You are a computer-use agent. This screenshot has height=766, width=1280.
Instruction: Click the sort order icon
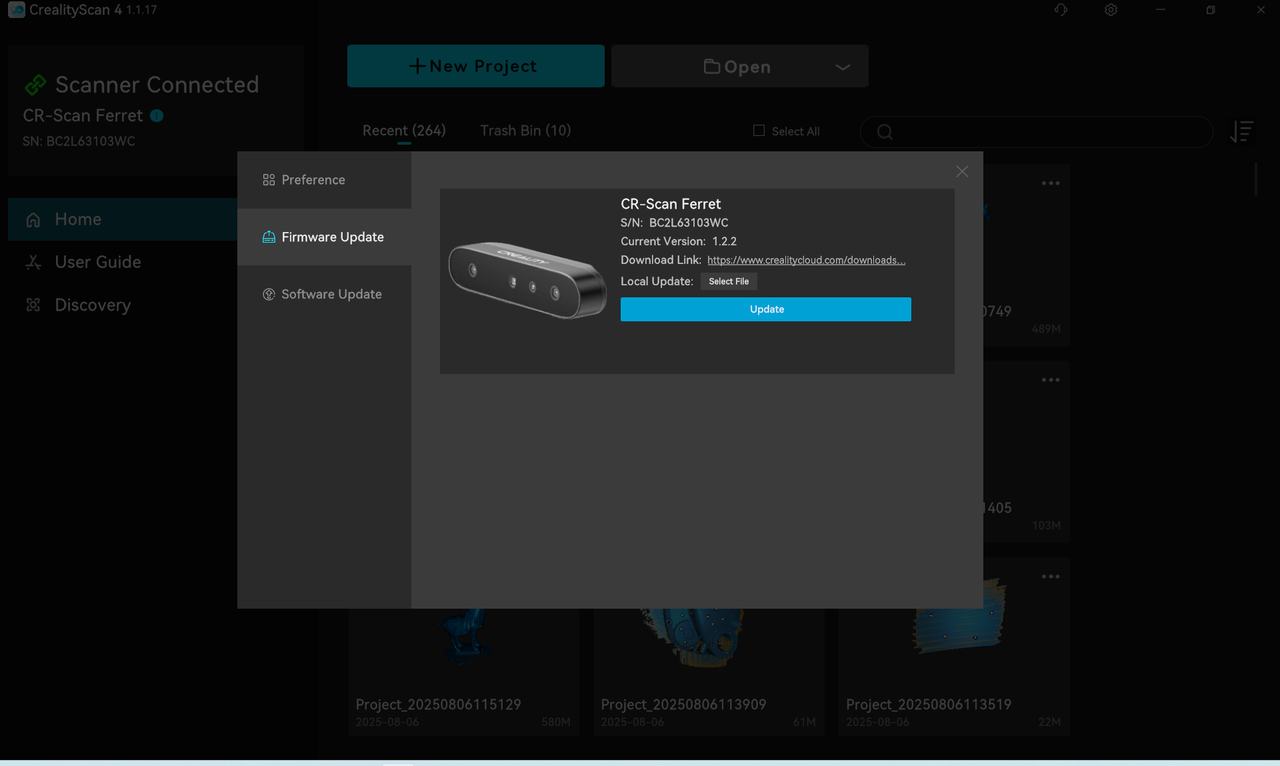point(1241,132)
